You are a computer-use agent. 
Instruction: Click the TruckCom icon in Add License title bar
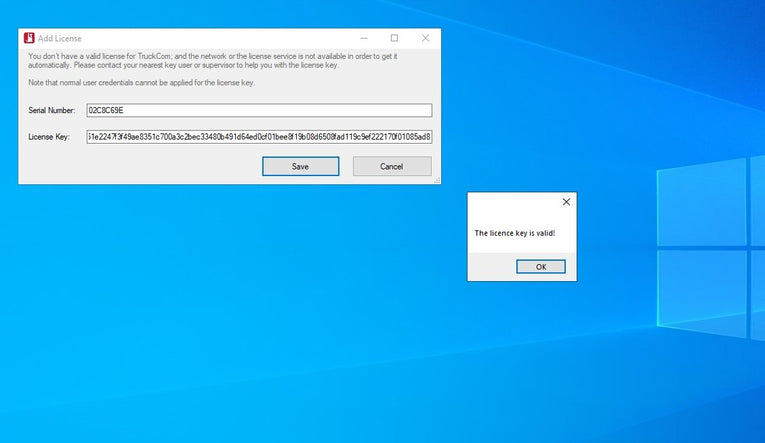coord(29,38)
